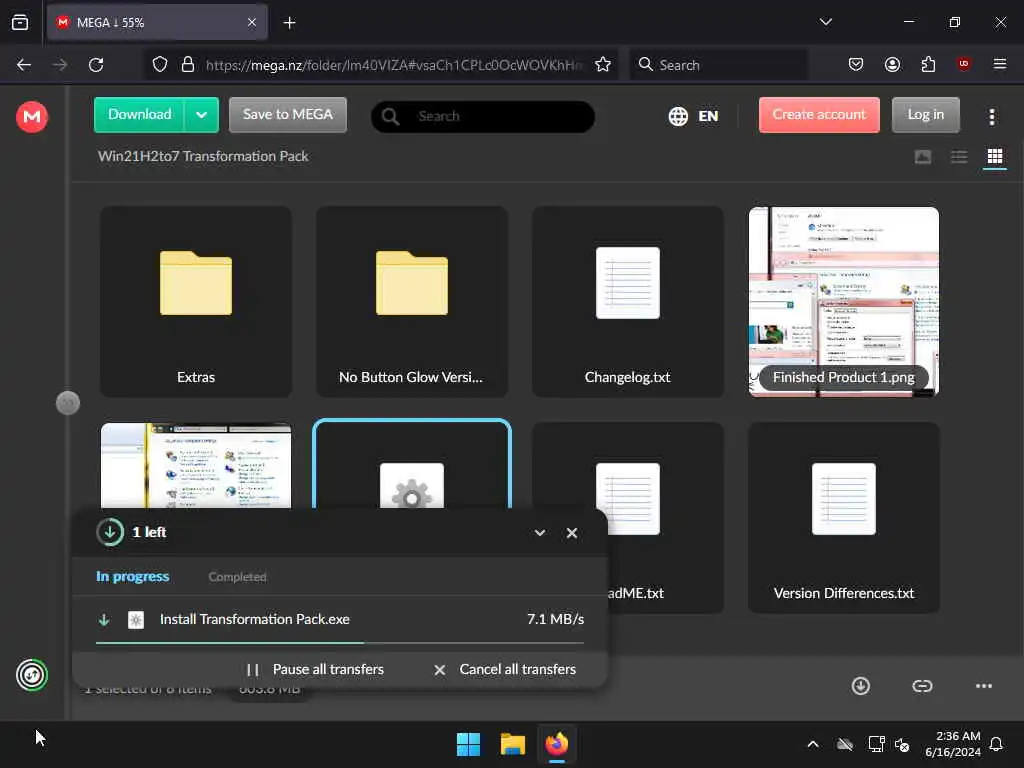
Task: Click the Firefox taskbar icon
Action: coord(556,744)
